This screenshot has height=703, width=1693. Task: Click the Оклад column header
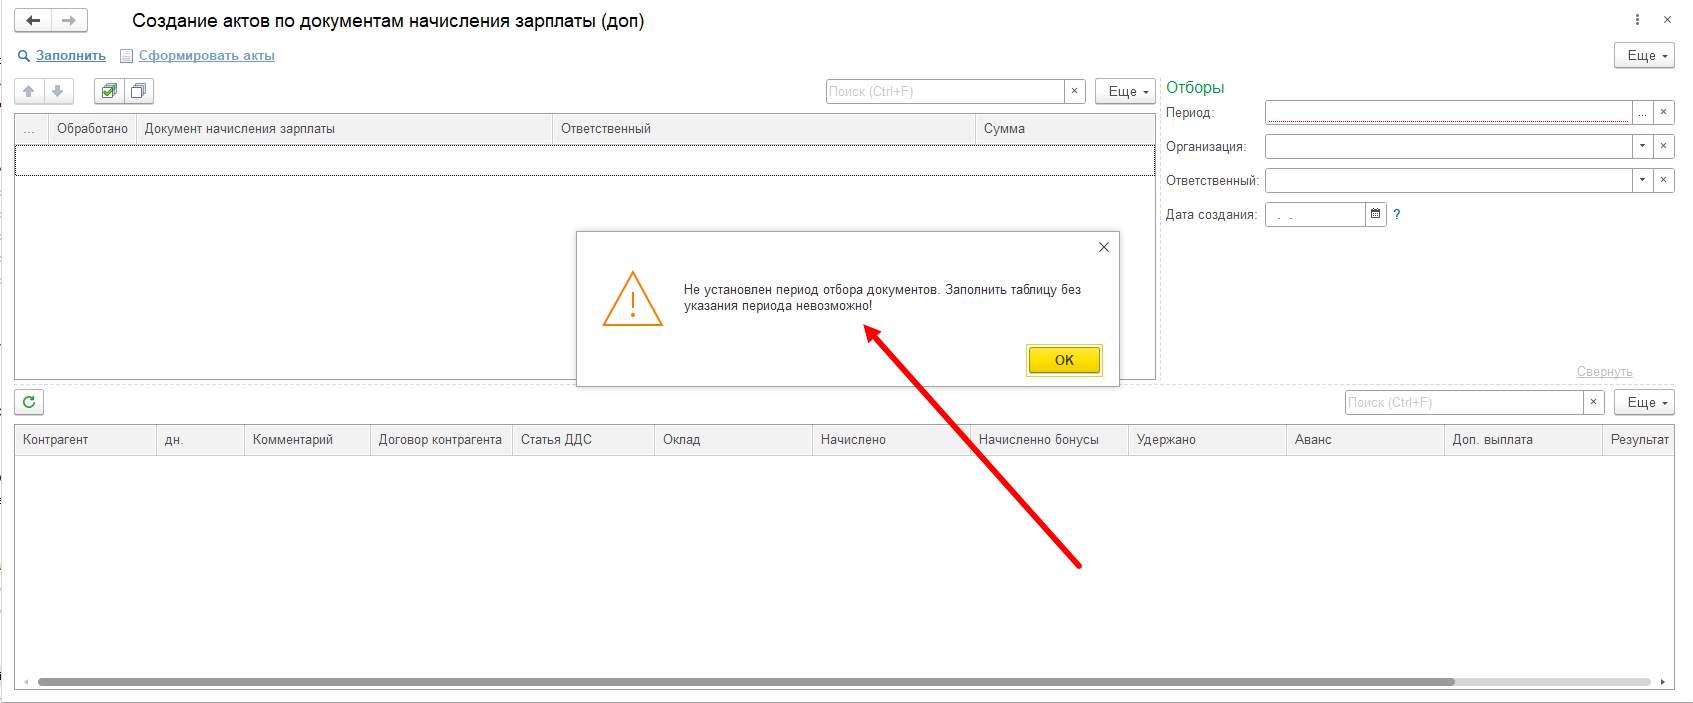pyautogui.click(x=733, y=440)
